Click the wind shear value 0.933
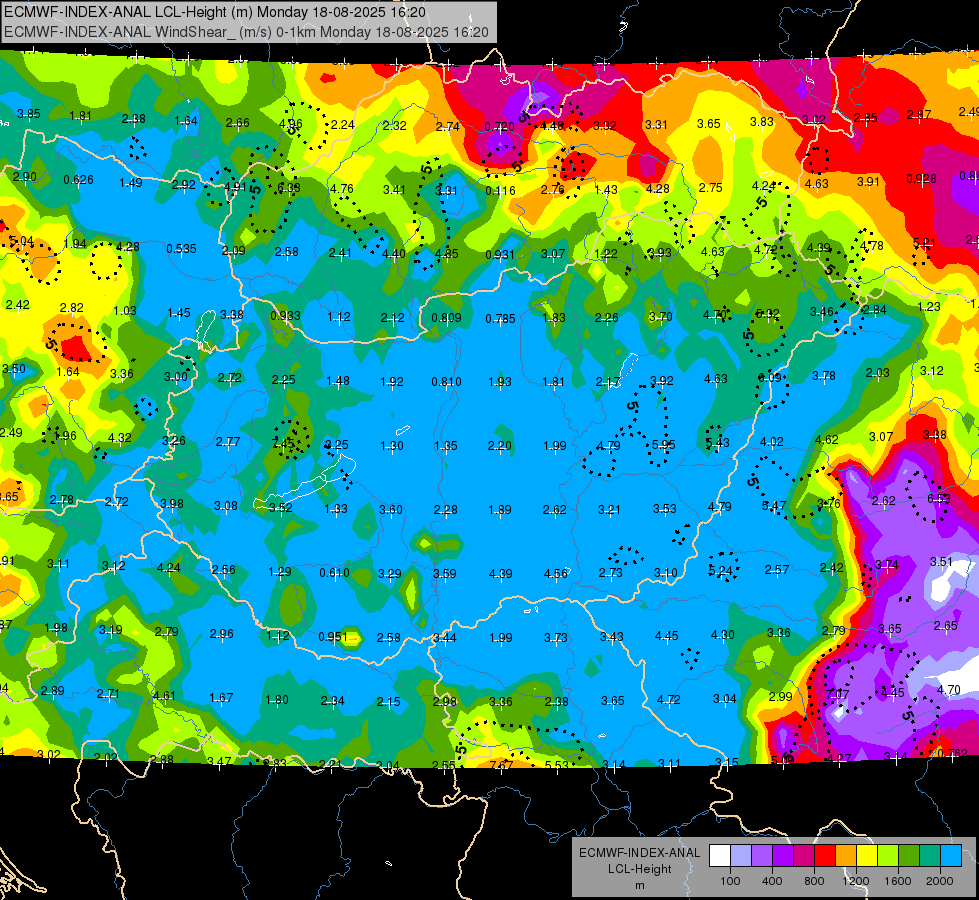This screenshot has width=979, height=900. (285, 316)
